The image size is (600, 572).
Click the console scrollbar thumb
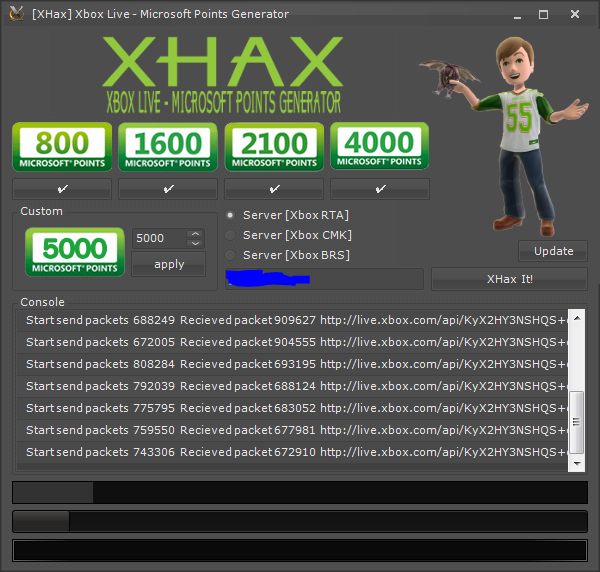point(577,422)
